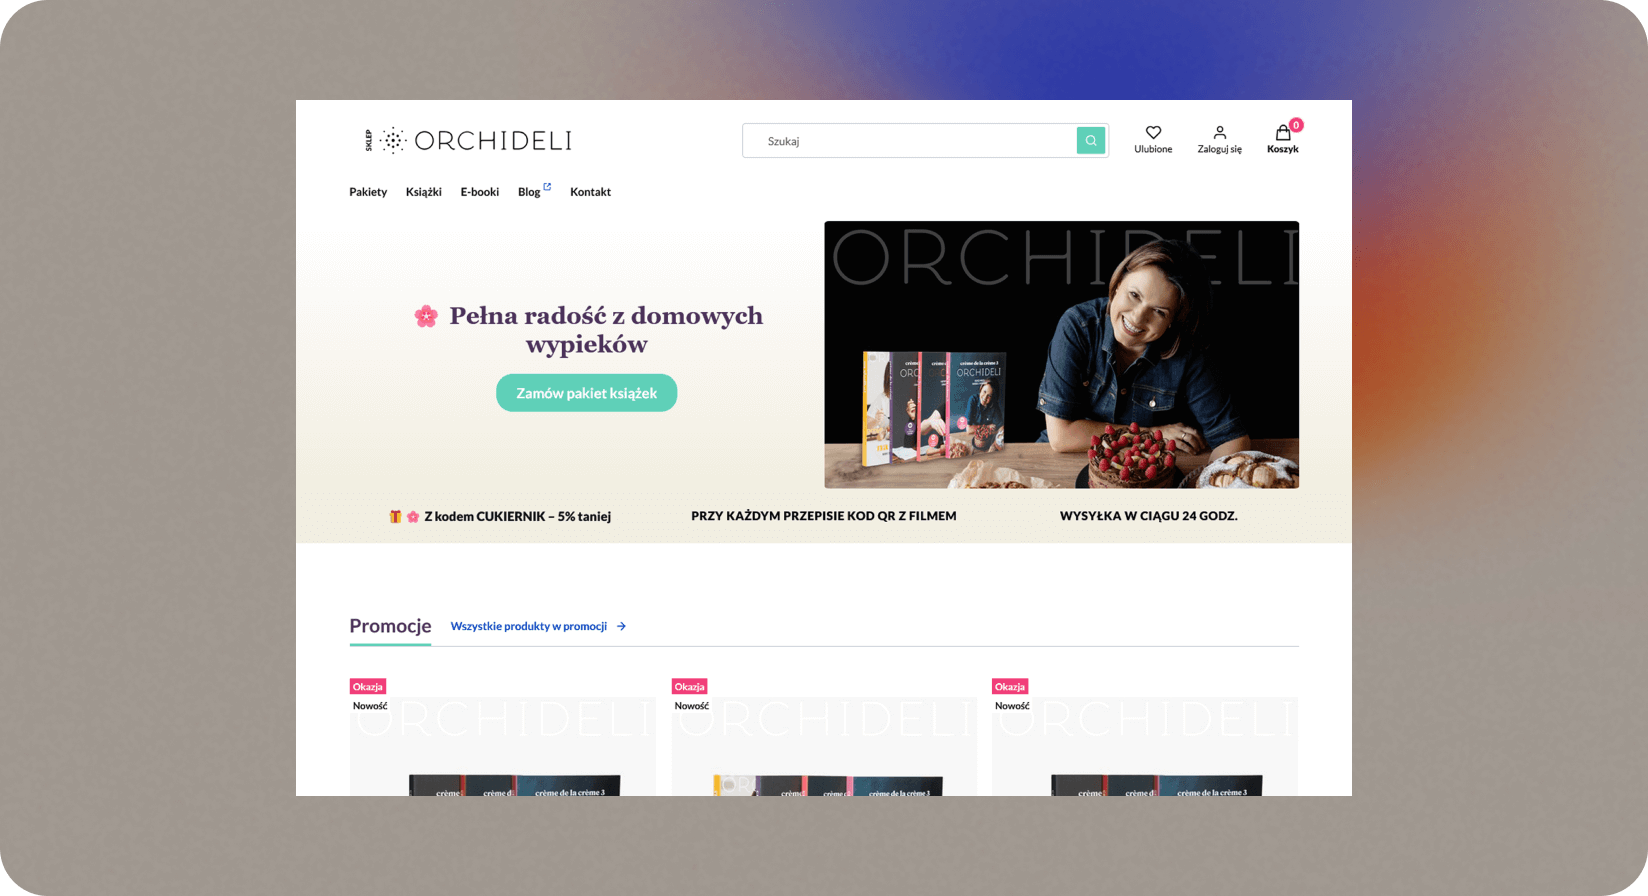Open the Pakiety menu item
This screenshot has width=1648, height=896.
368,192
